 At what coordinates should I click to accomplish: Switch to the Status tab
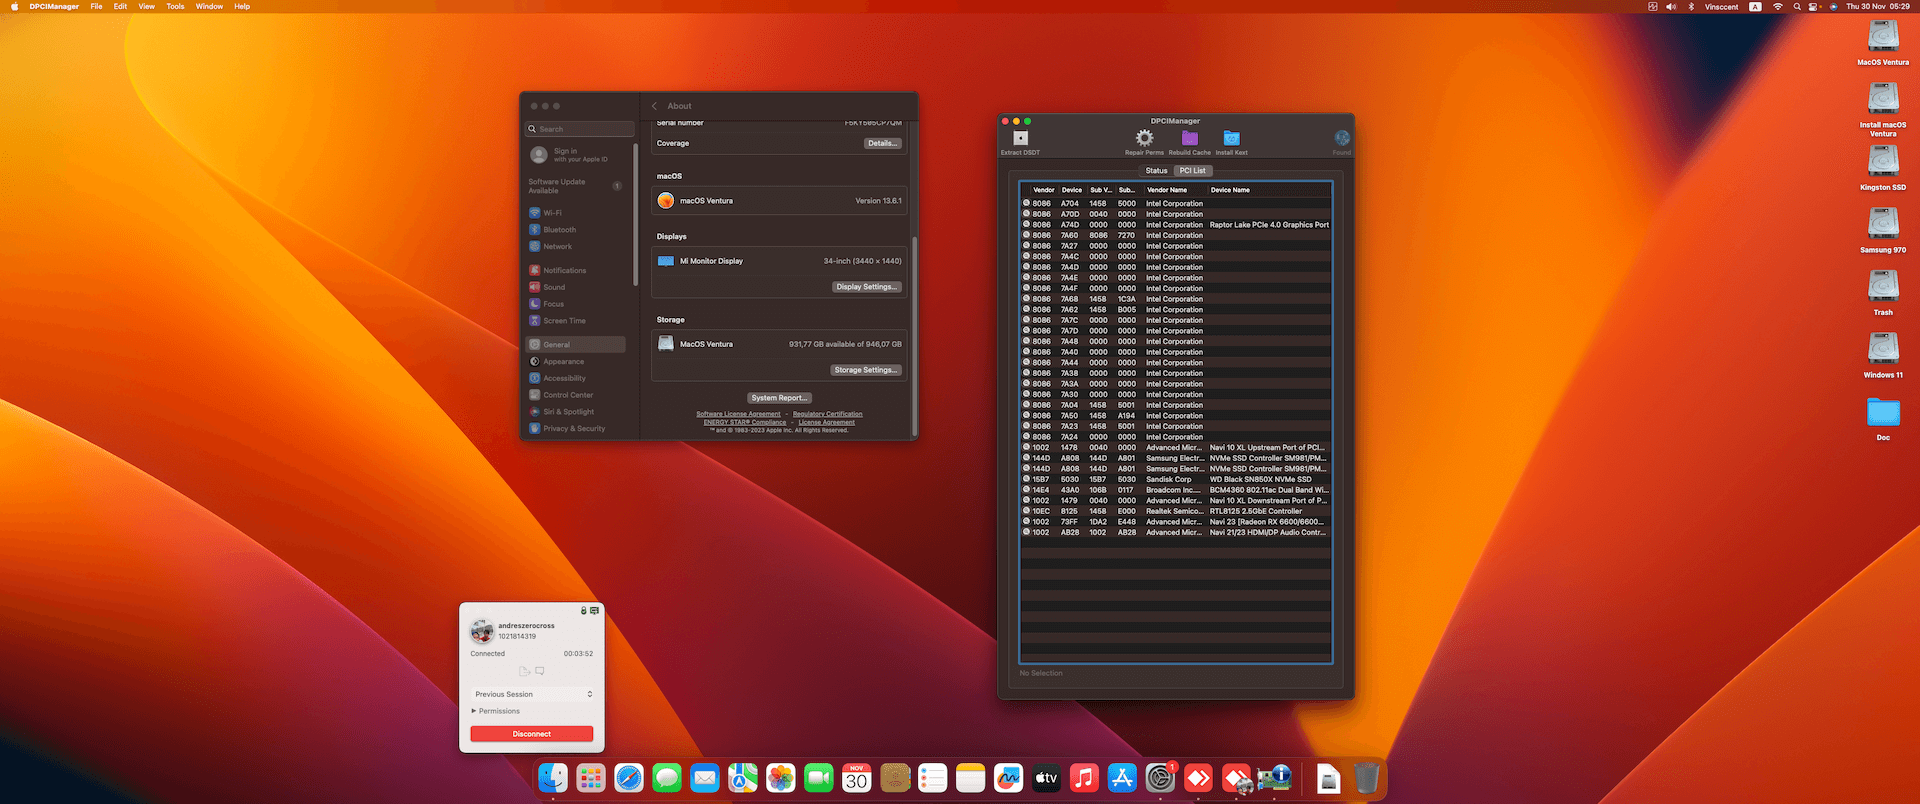coord(1156,171)
